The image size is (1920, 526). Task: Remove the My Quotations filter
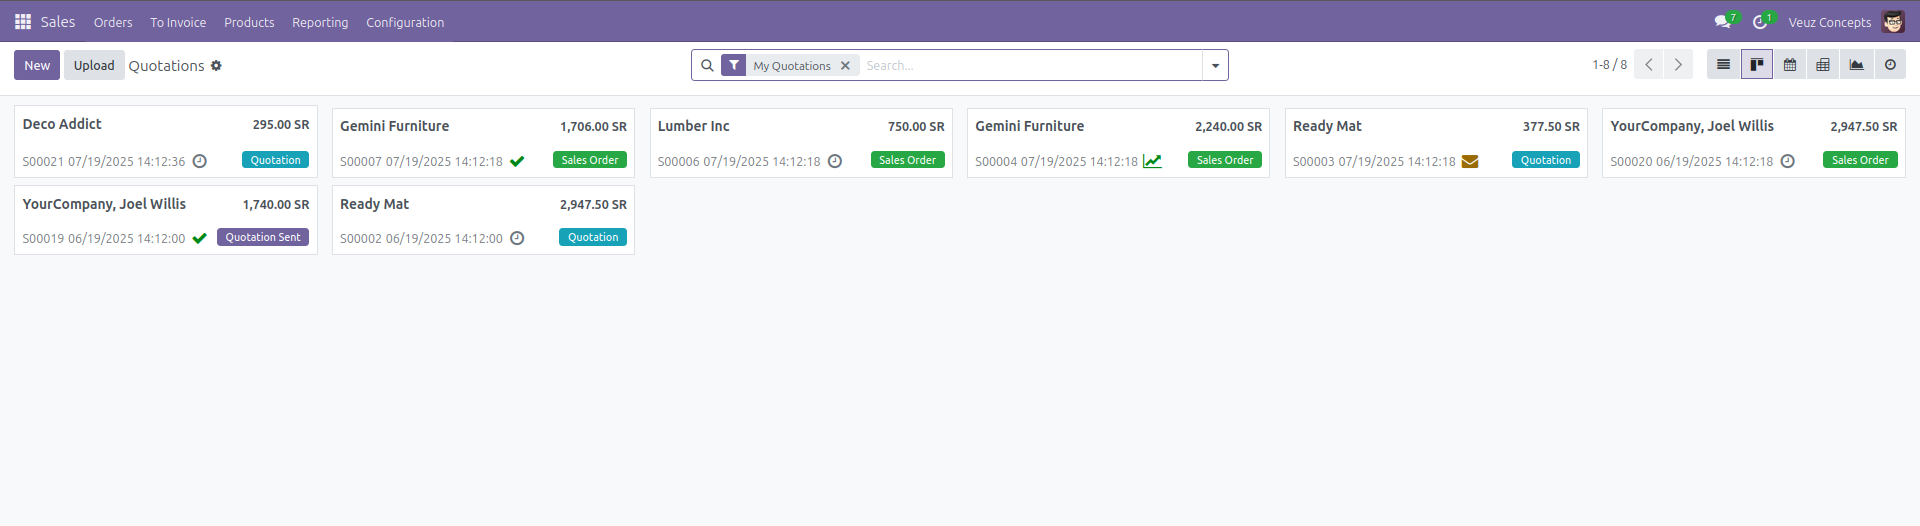(x=845, y=66)
